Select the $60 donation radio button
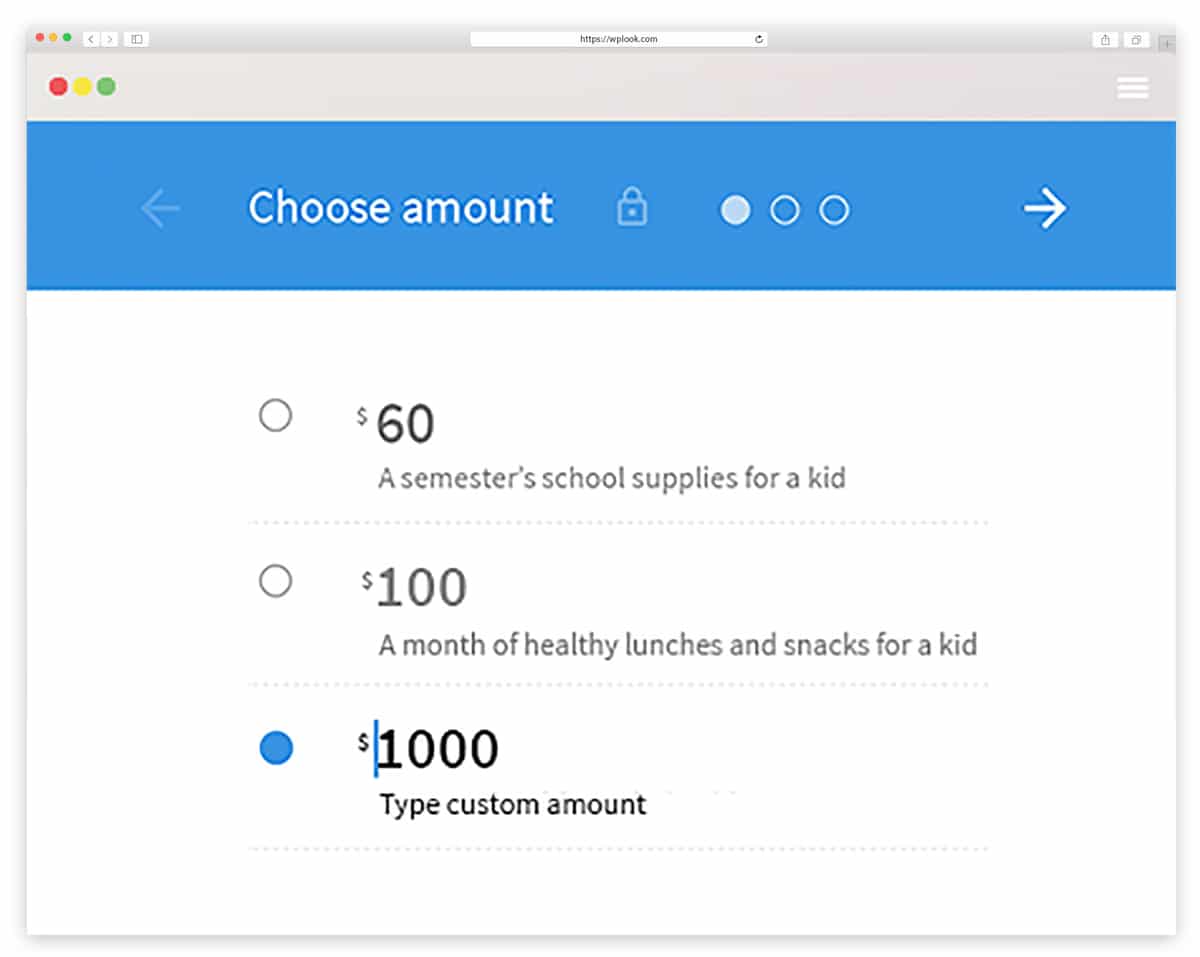Screen dimensions: 1200x957 pos(275,415)
